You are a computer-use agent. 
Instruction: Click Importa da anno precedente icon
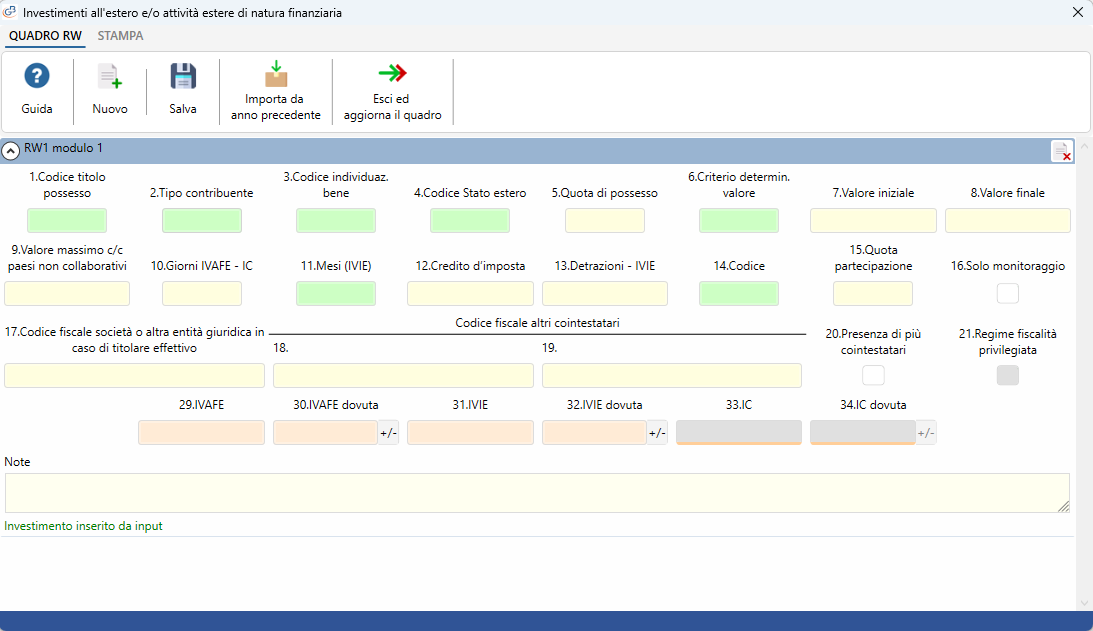[276, 73]
